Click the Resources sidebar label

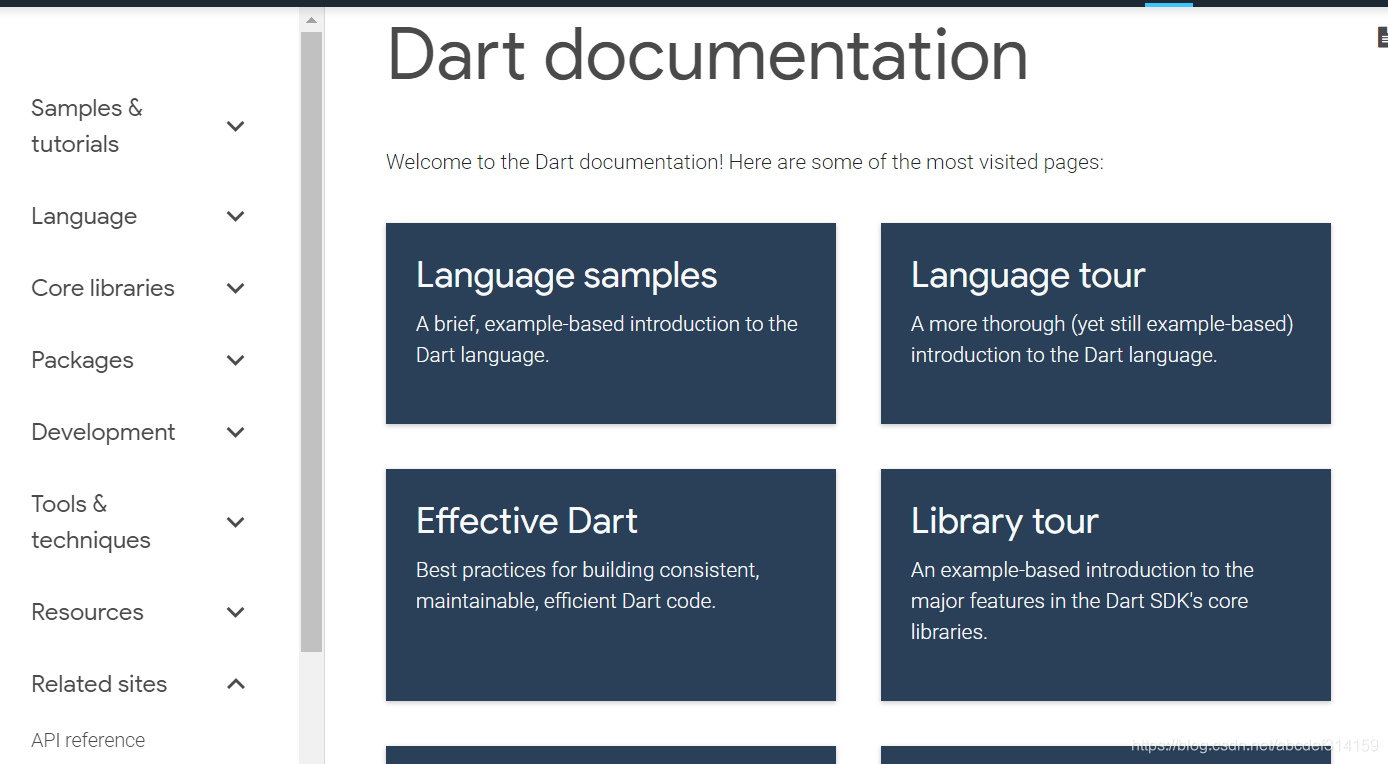[87, 612]
